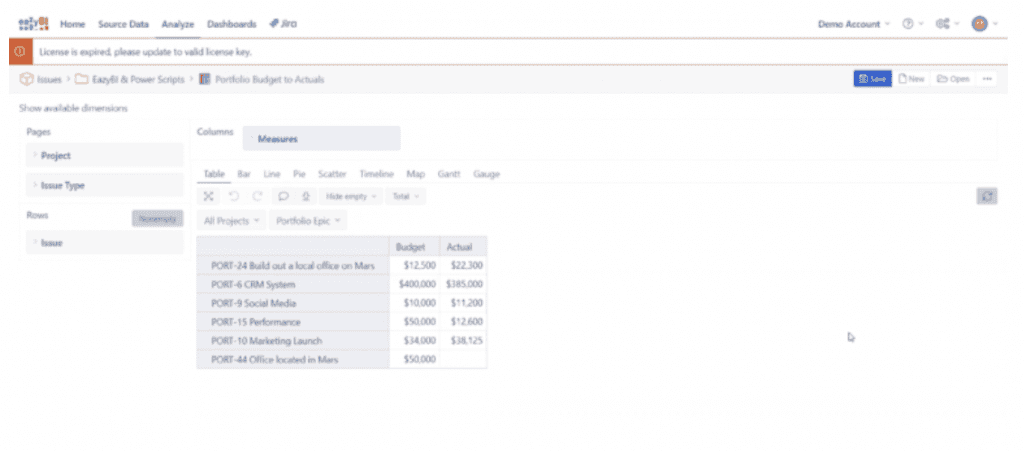The image size is (1024, 451).
Task: Click the Actual column header
Action: point(463,247)
